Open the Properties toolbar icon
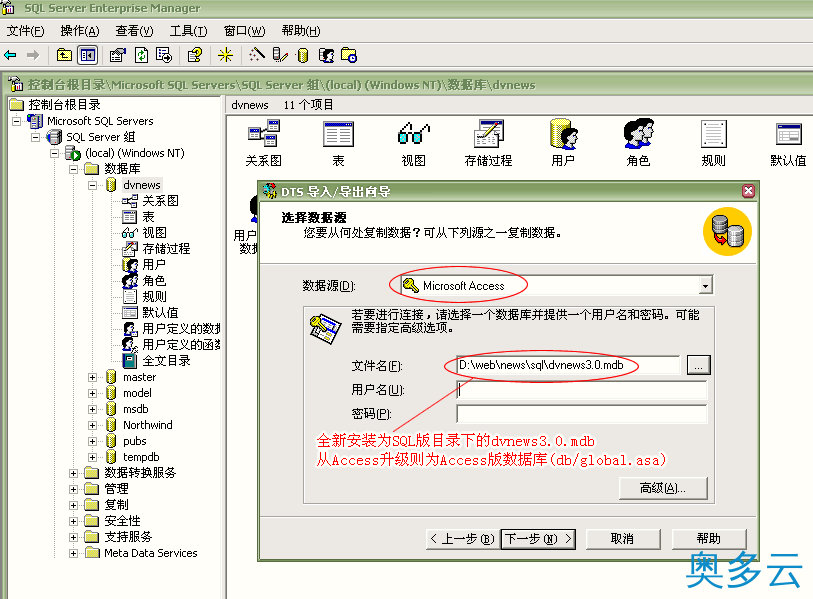813x599 pixels. [x=118, y=55]
